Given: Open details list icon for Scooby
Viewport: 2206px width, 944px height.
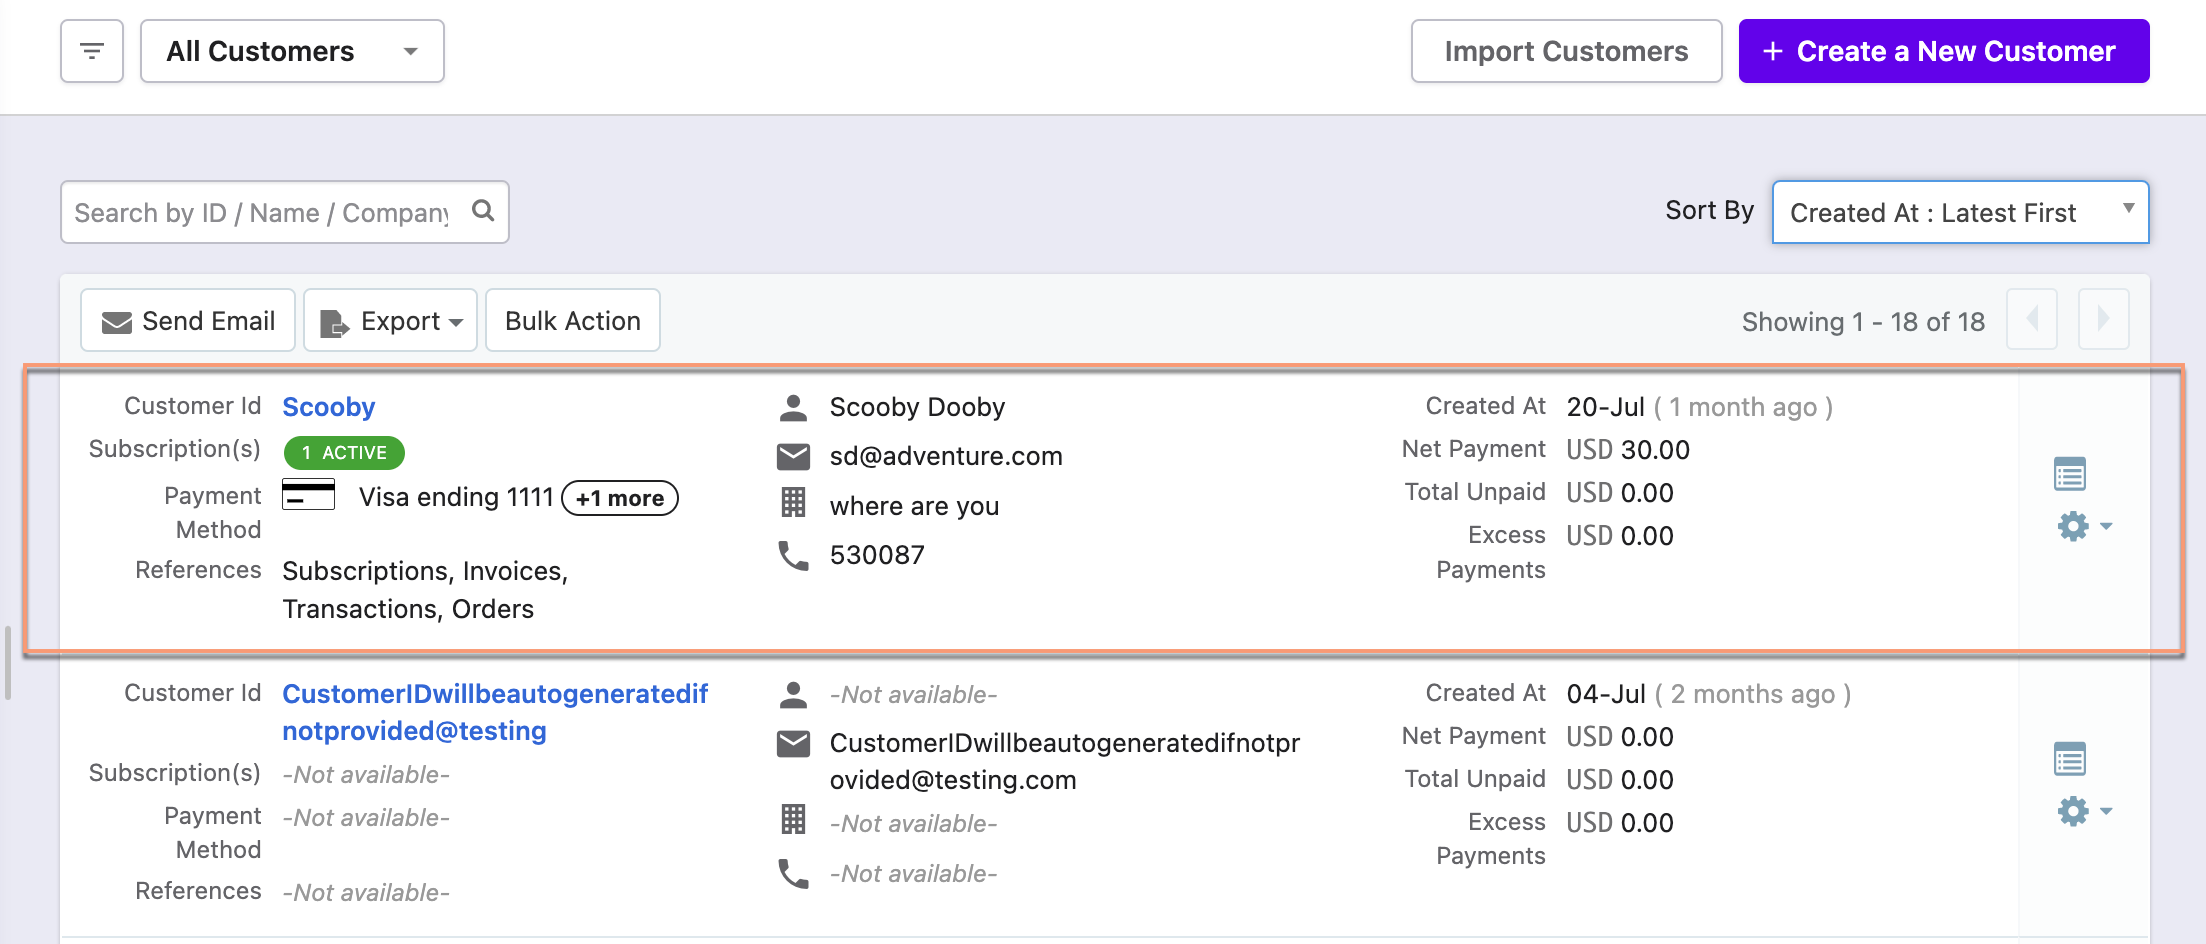Looking at the screenshot, I should [2069, 474].
